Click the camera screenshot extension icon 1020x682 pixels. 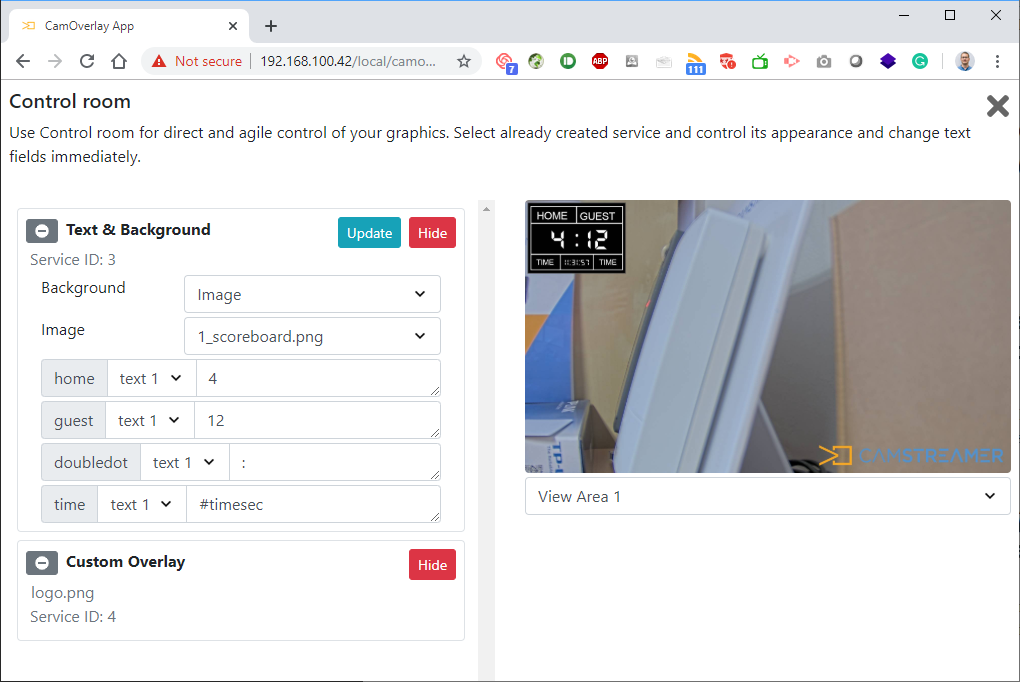click(823, 61)
